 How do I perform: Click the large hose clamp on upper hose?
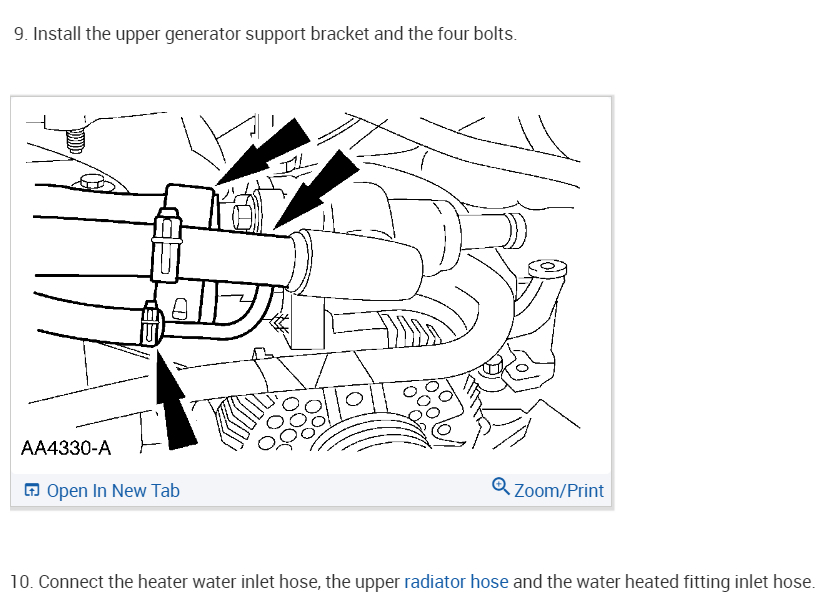[x=167, y=245]
